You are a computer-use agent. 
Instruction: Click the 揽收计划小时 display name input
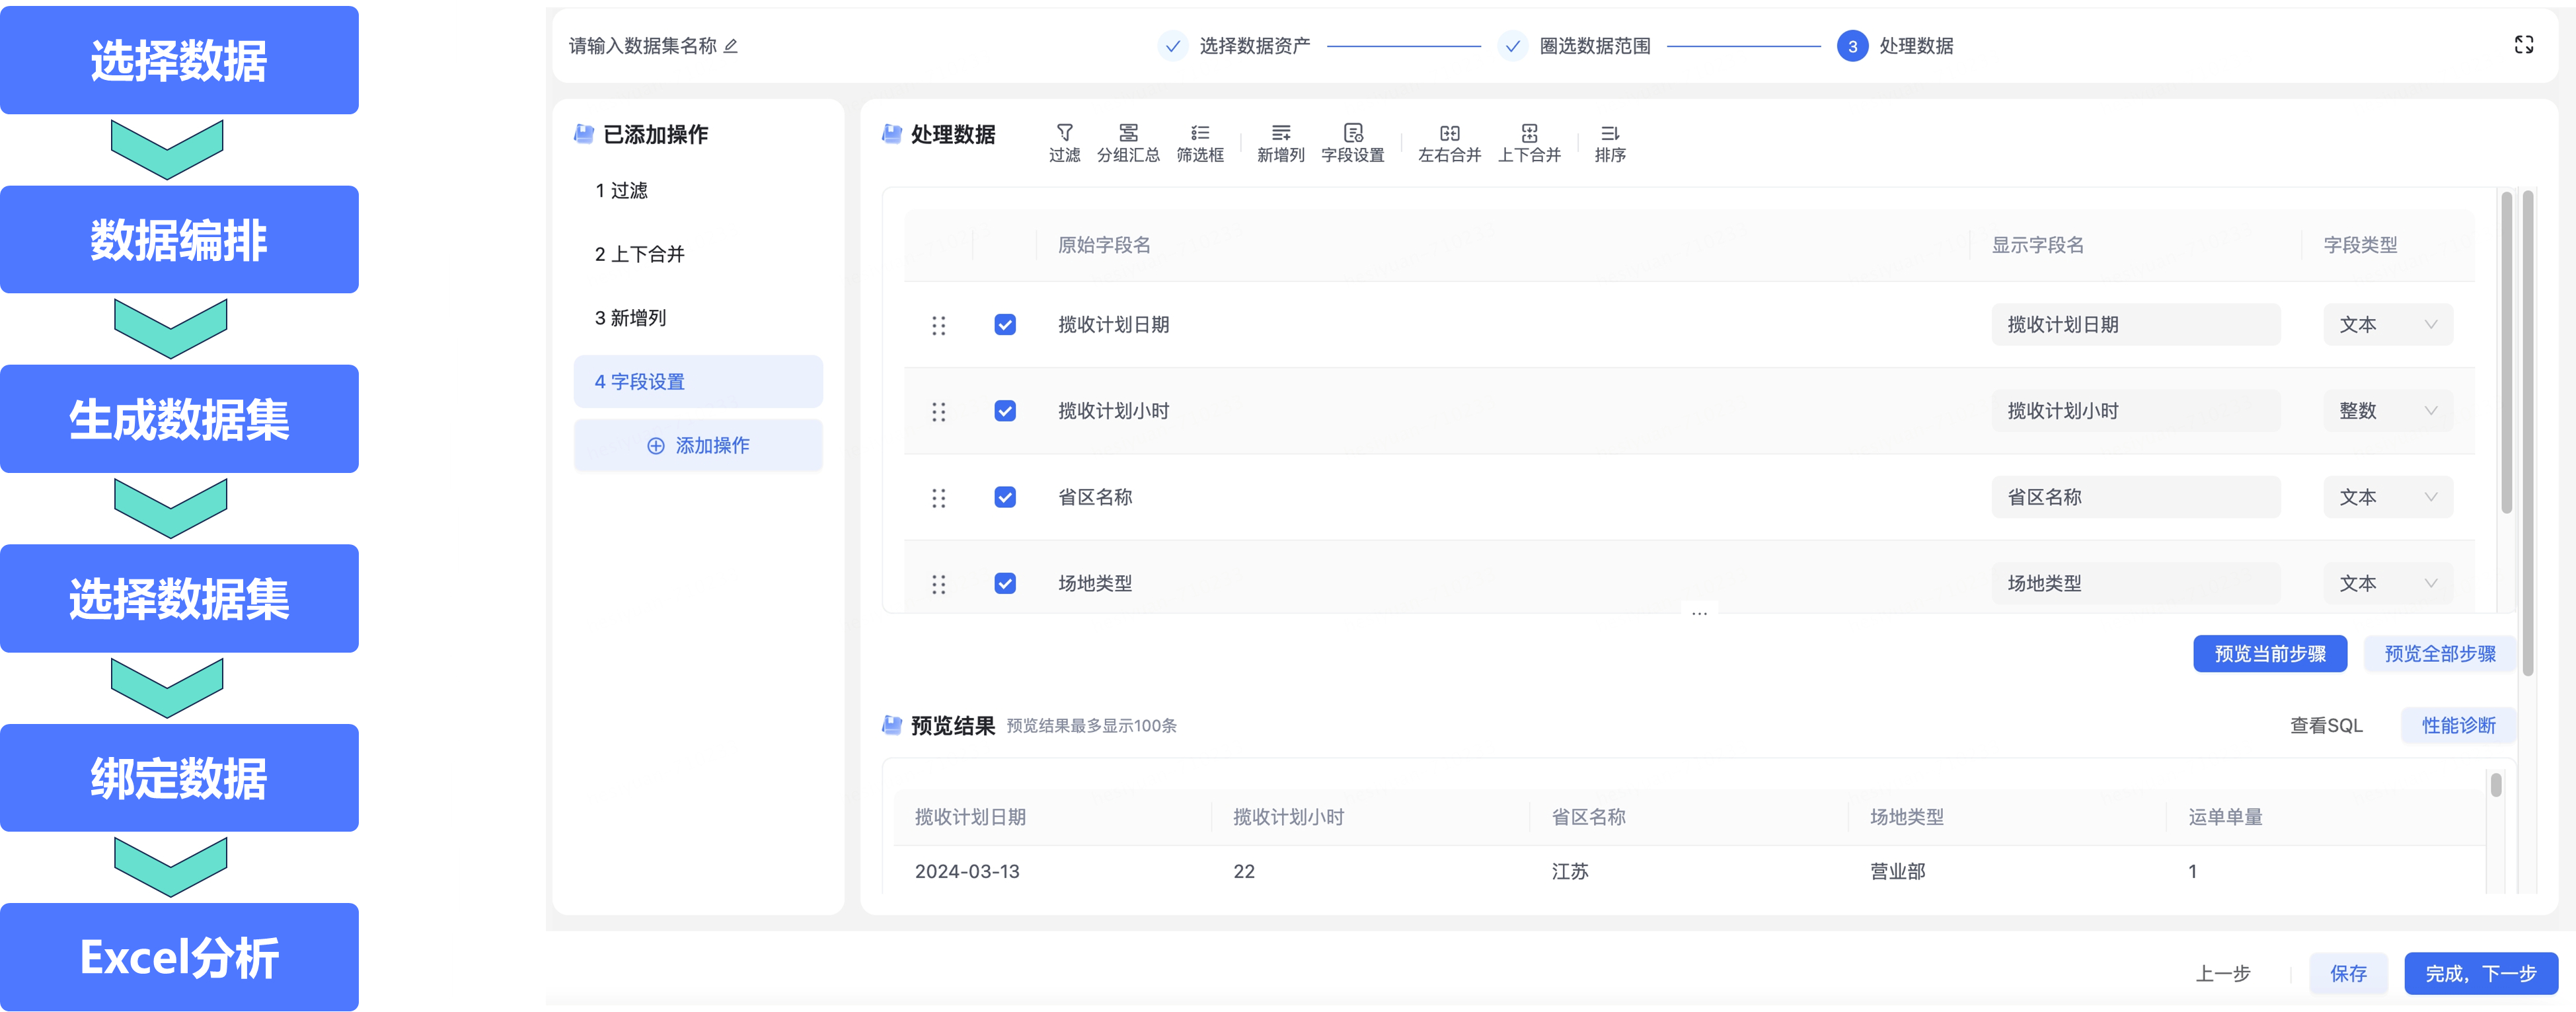(2135, 411)
